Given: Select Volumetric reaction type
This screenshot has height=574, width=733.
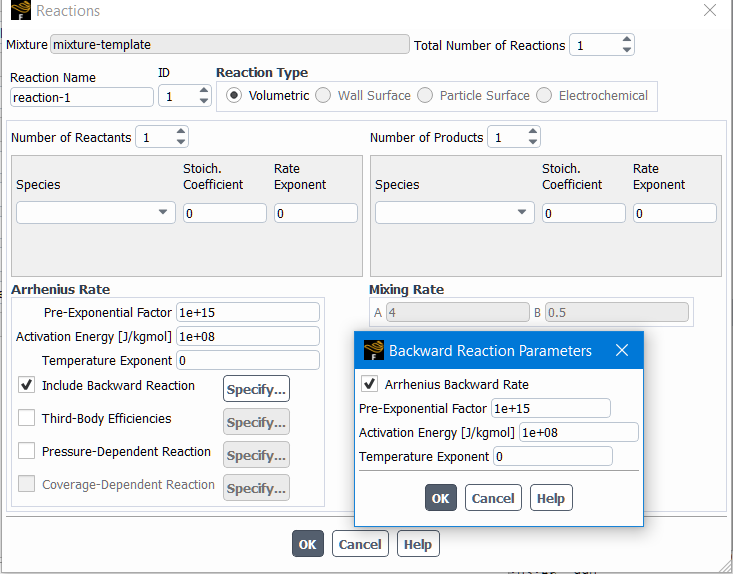Looking at the screenshot, I should click(x=234, y=95).
